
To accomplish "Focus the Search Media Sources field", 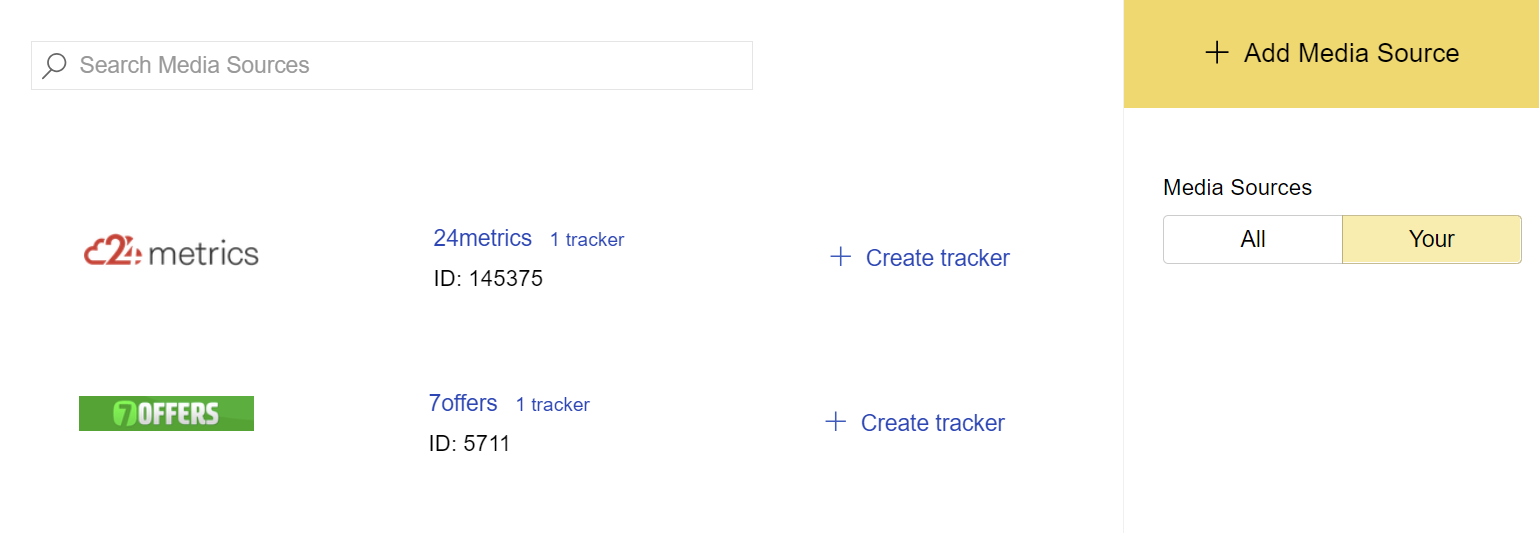I will [x=392, y=66].
